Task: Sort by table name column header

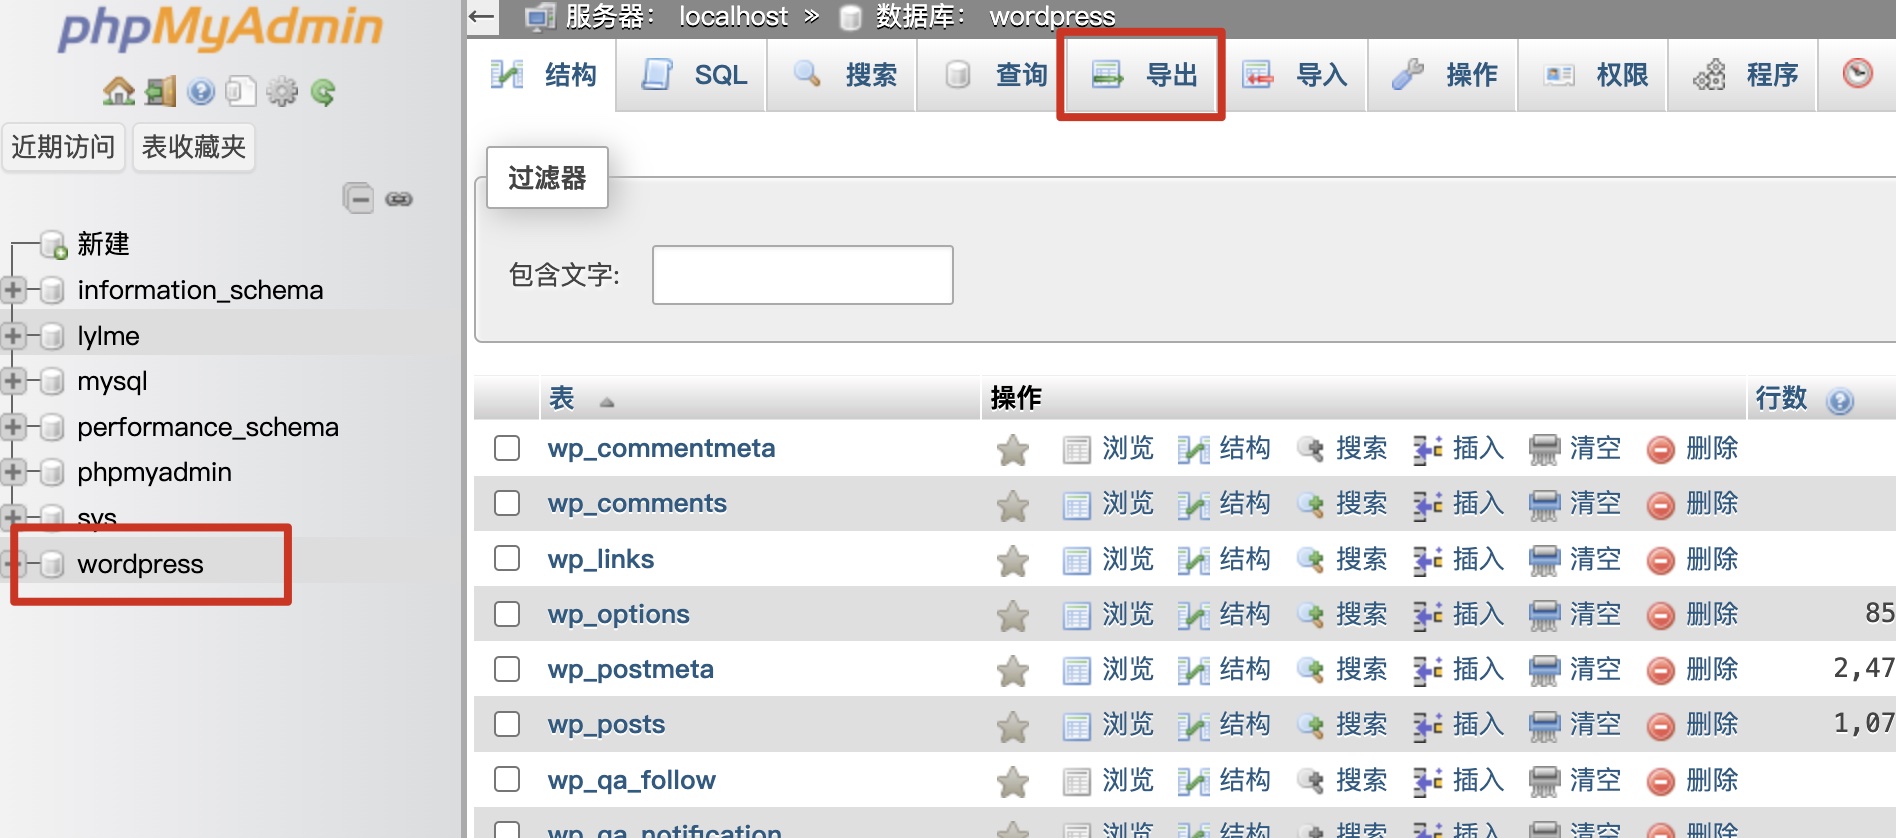Action: (x=562, y=398)
